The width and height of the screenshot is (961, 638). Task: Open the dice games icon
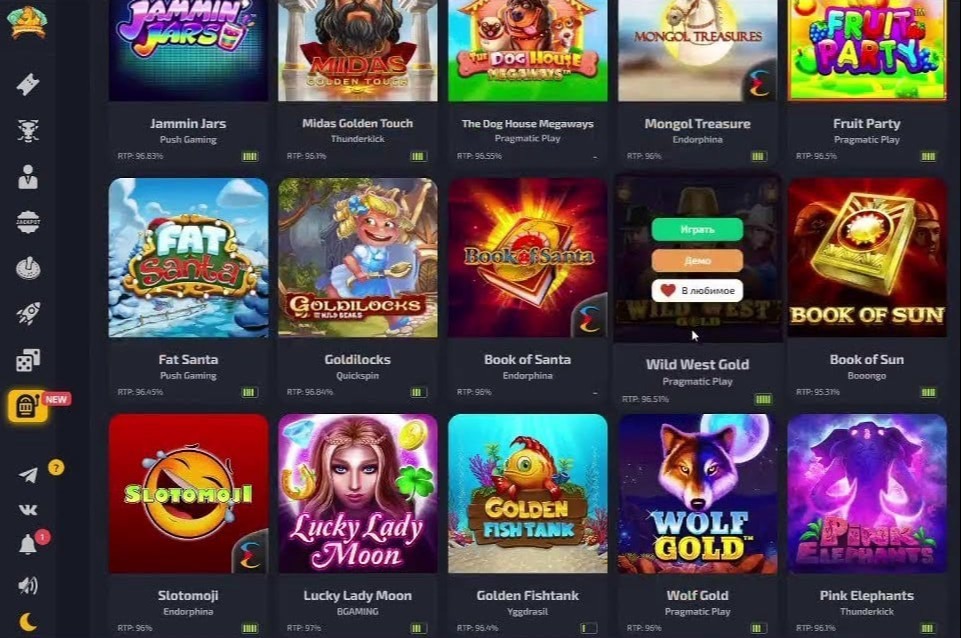[28, 360]
